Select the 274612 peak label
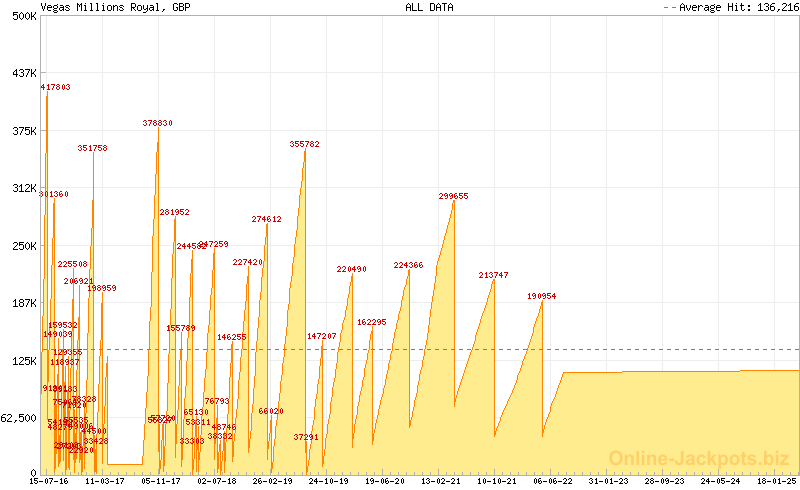Viewport: 800px width, 490px height. pyautogui.click(x=266, y=219)
